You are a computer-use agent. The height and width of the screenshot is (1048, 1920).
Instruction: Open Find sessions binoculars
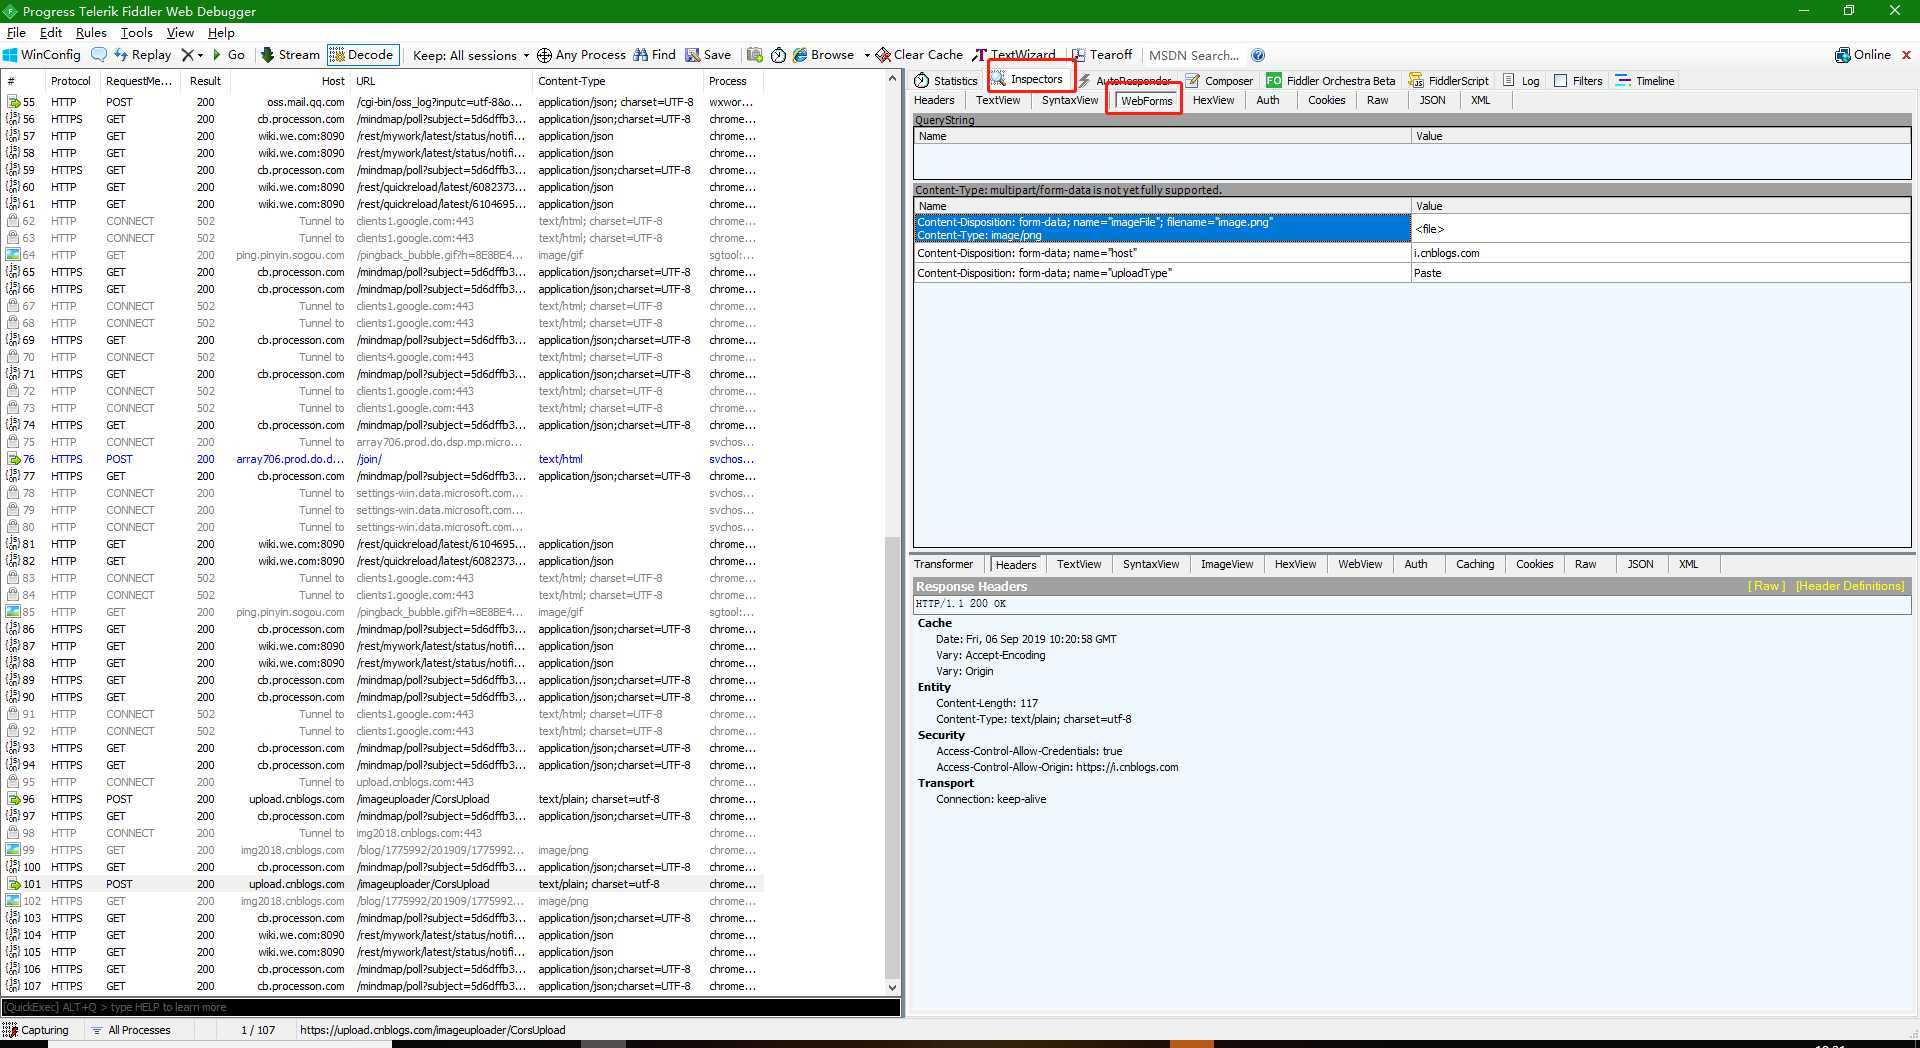tap(654, 55)
